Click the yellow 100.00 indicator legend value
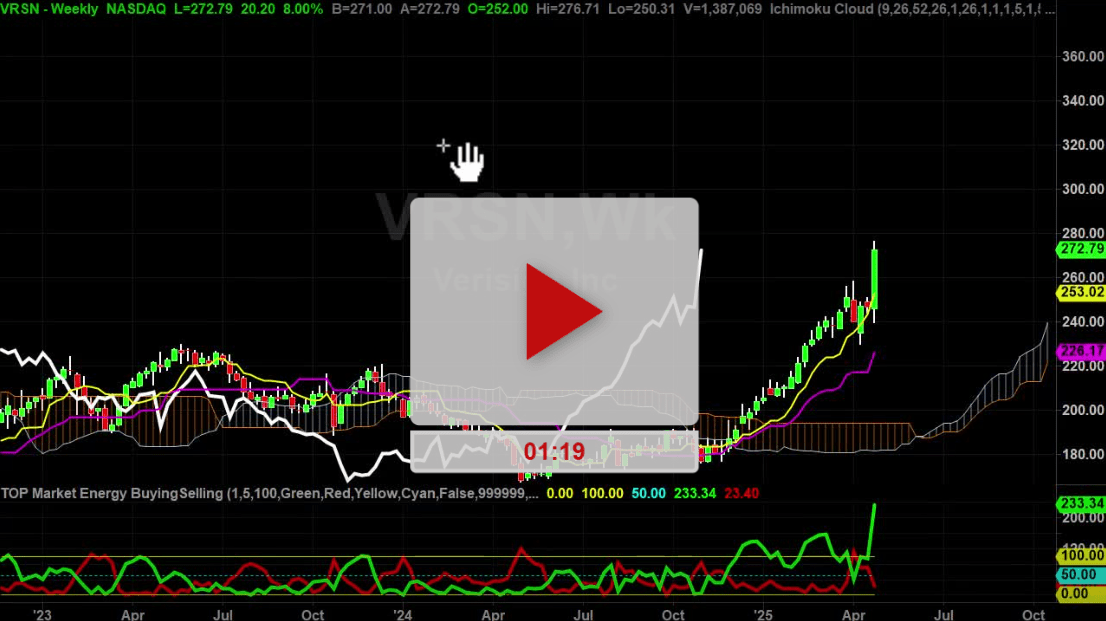This screenshot has width=1106, height=621. [x=602, y=493]
